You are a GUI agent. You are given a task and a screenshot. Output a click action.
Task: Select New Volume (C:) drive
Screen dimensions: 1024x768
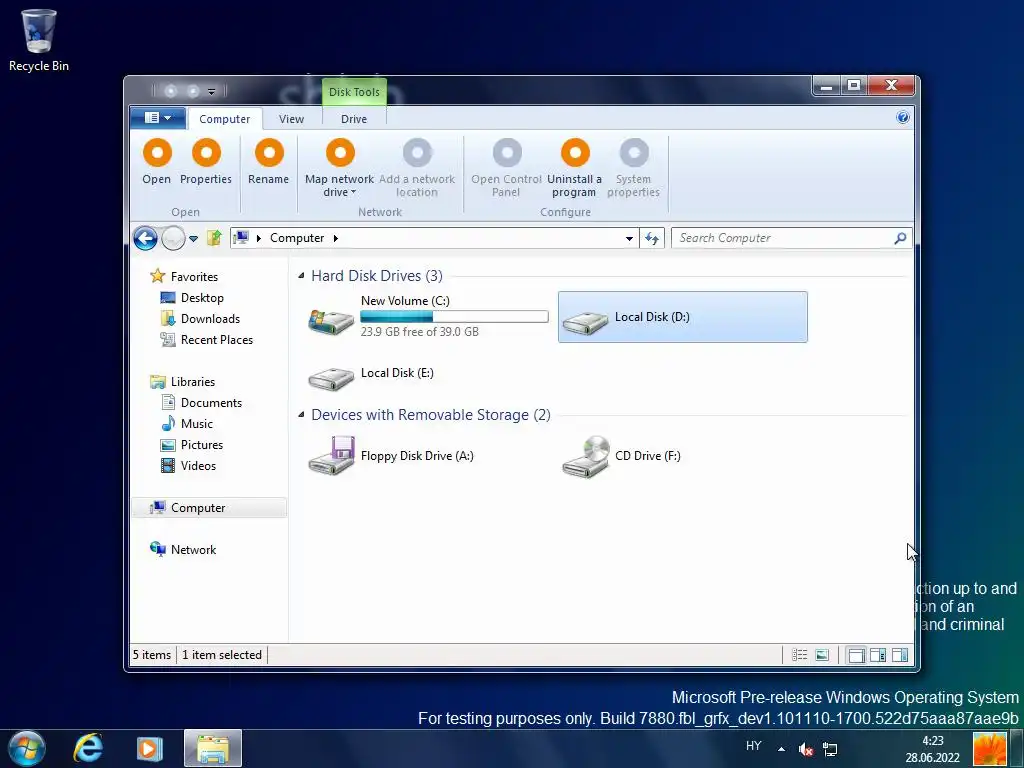[429, 317]
